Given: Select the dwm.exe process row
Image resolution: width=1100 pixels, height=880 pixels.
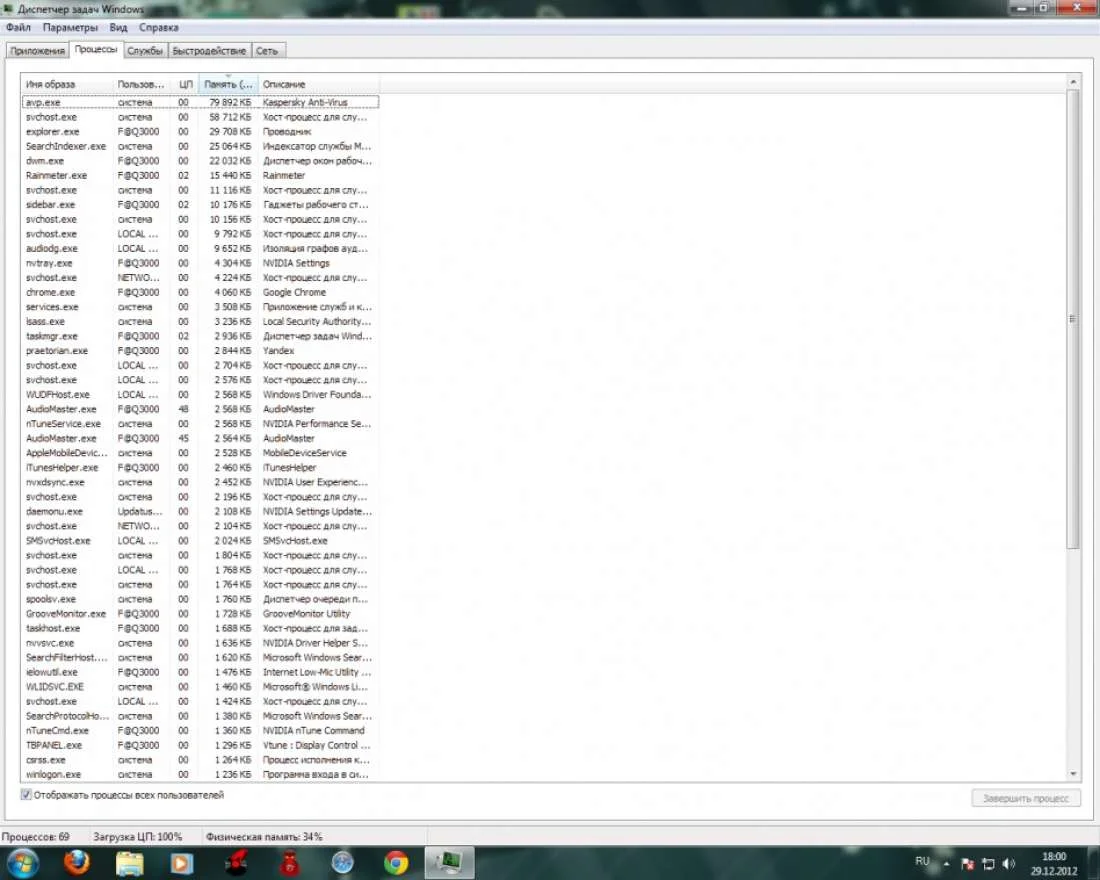Looking at the screenshot, I should pos(200,161).
